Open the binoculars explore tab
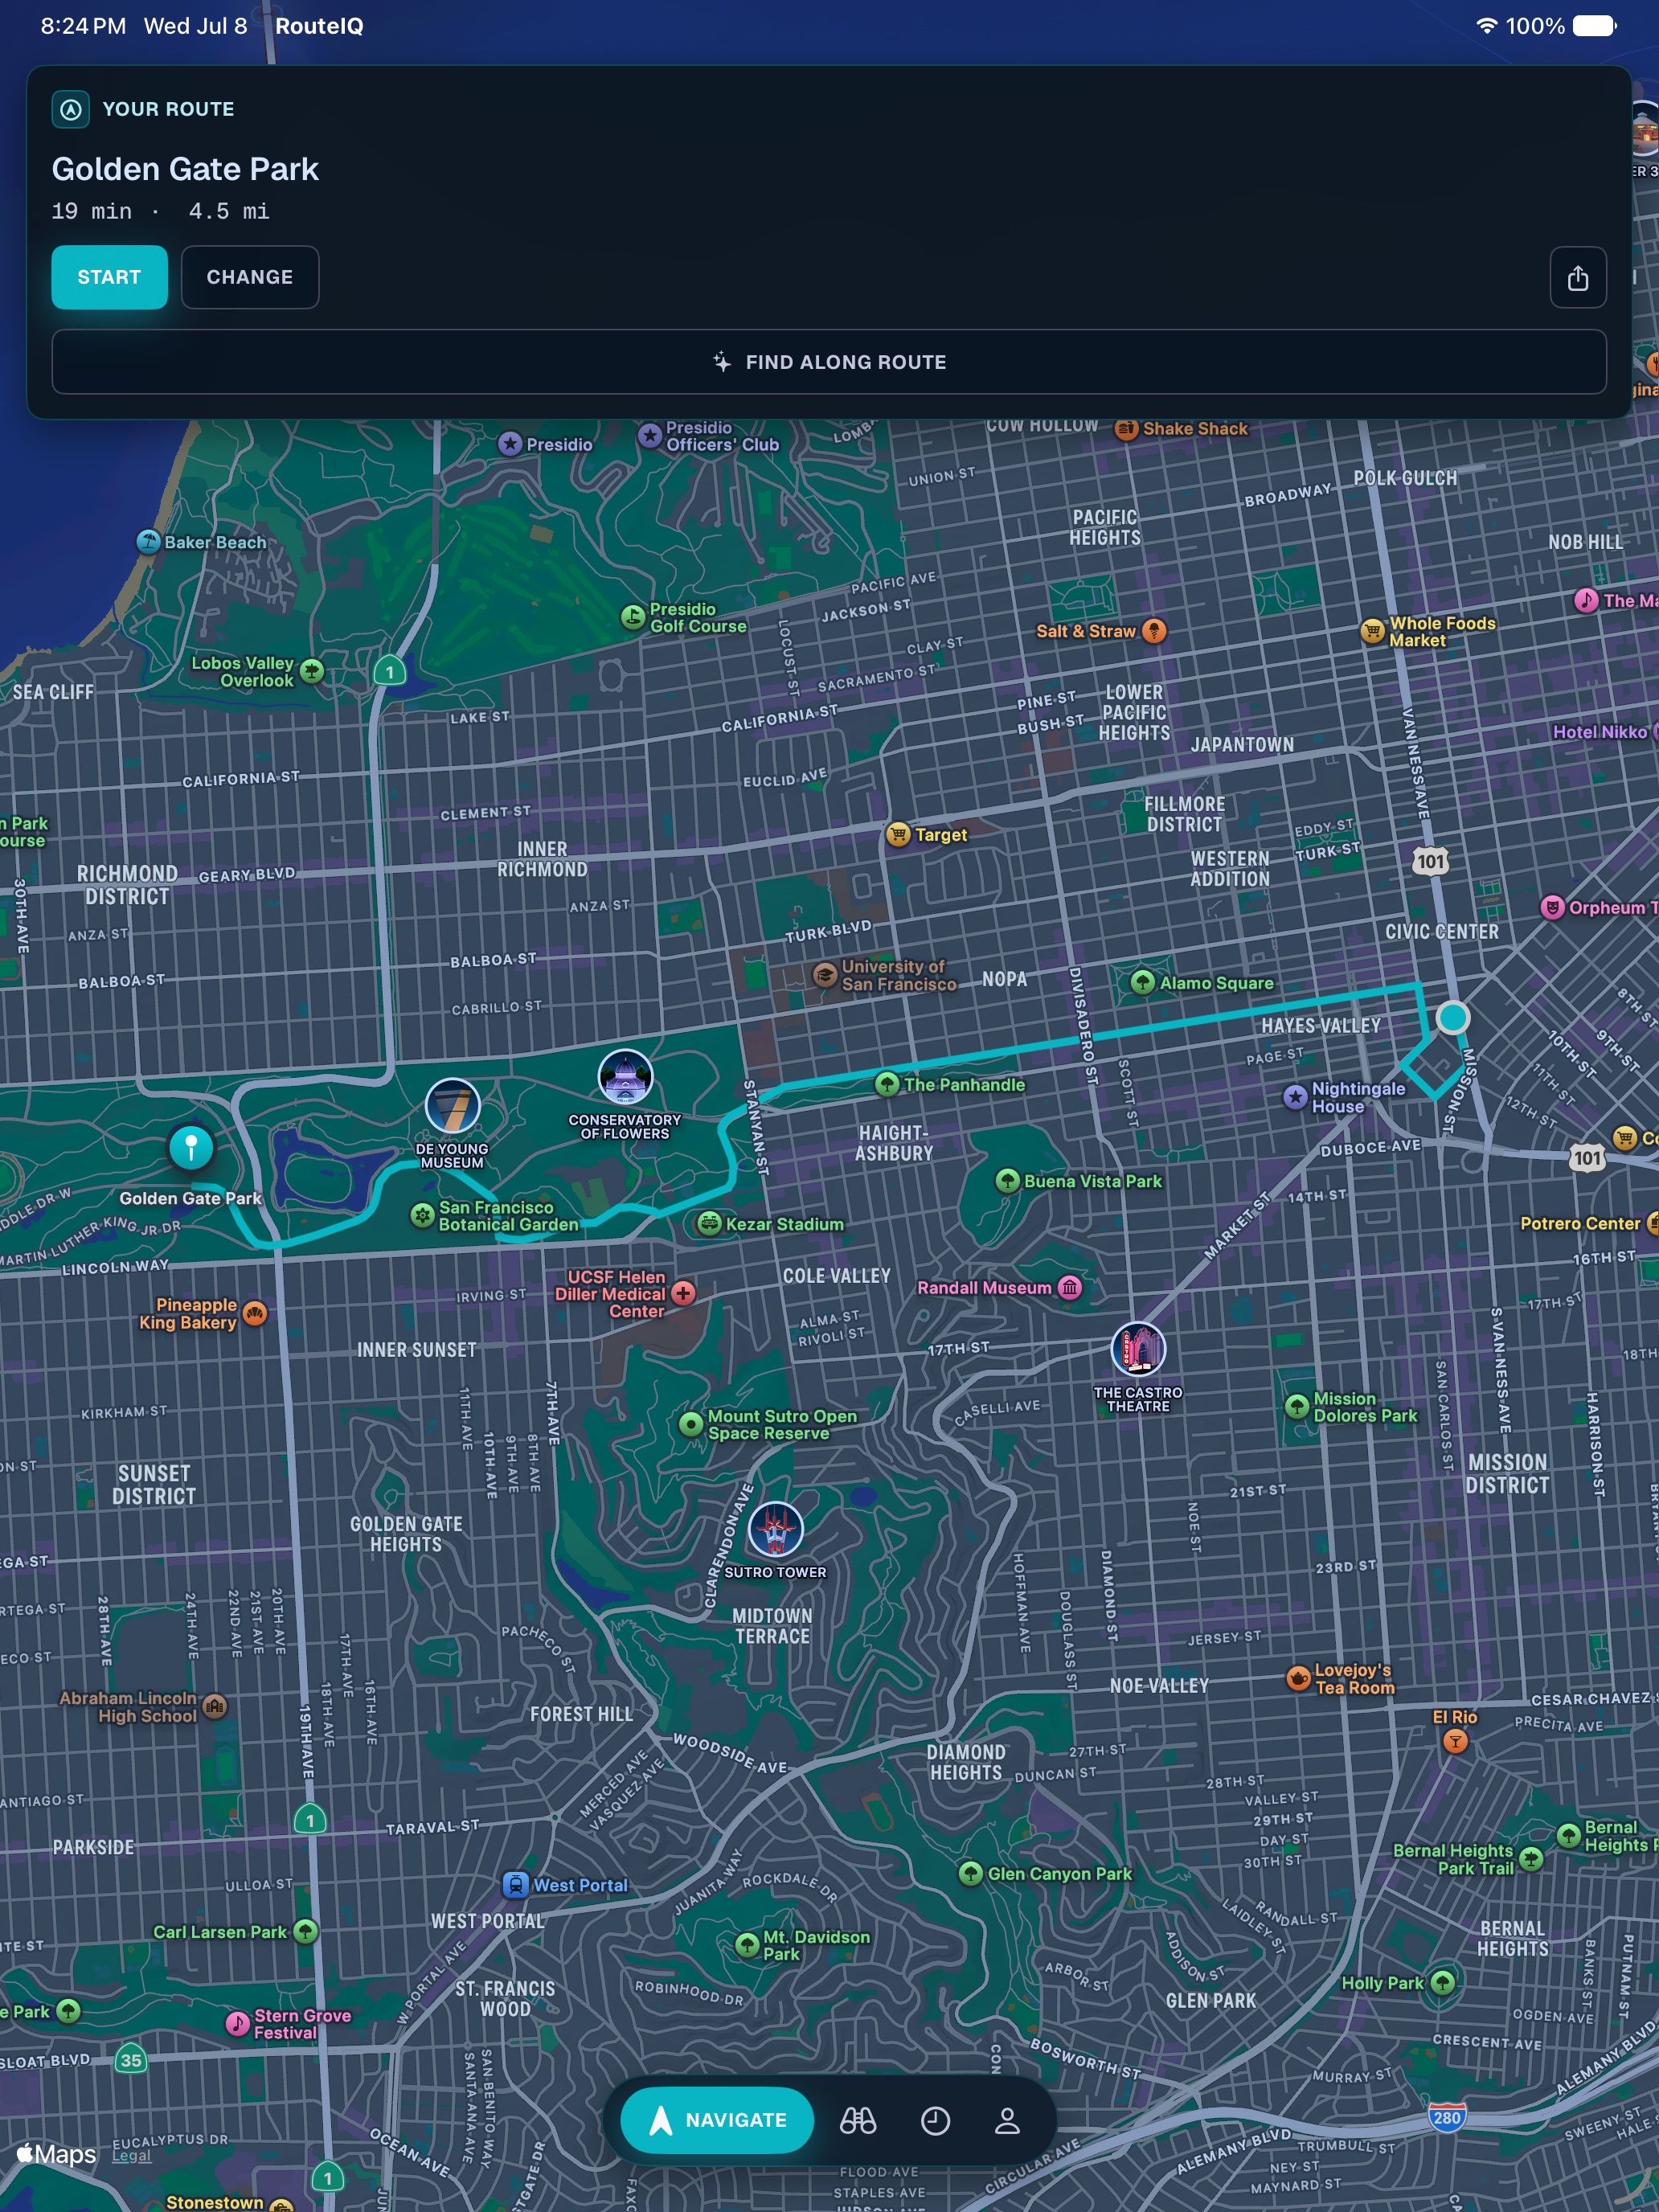This screenshot has width=1659, height=2212. [857, 2120]
